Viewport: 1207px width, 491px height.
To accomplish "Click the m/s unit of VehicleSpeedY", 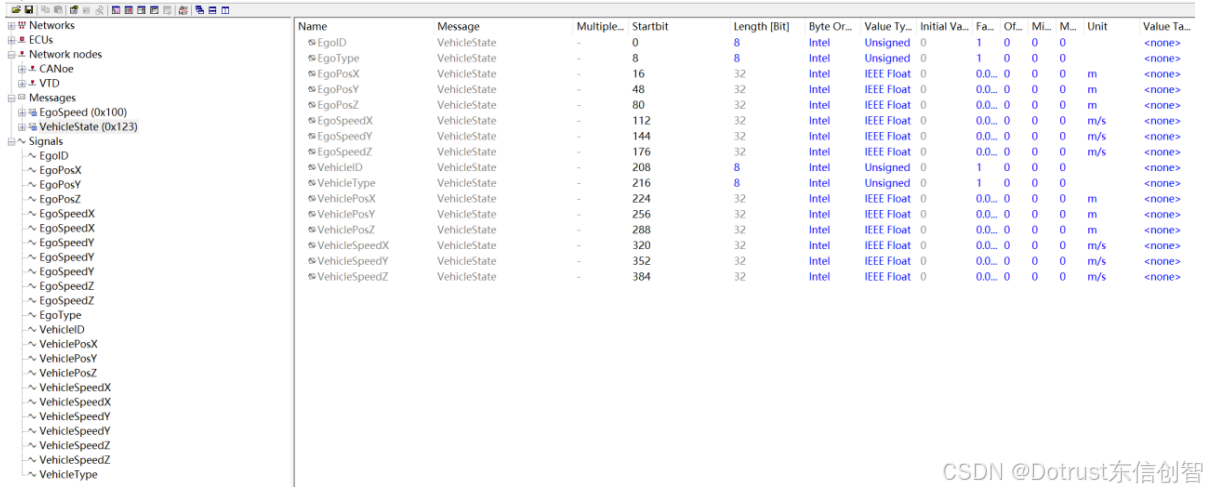I will click(1096, 261).
